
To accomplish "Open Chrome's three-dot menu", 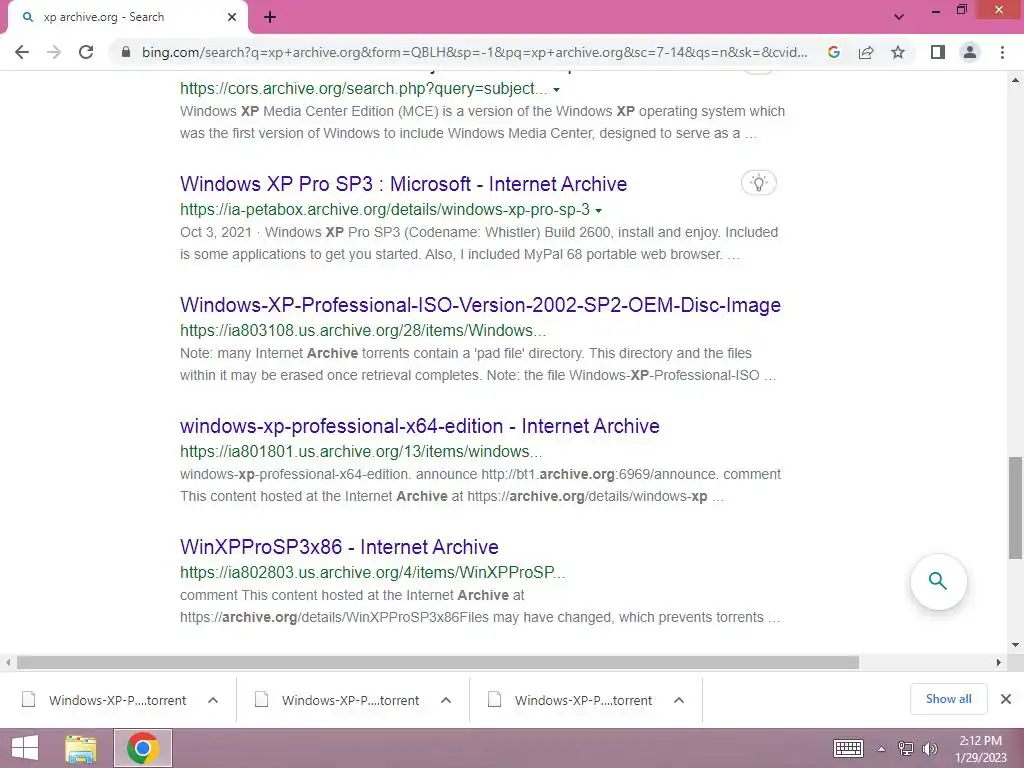I will coord(1002,52).
